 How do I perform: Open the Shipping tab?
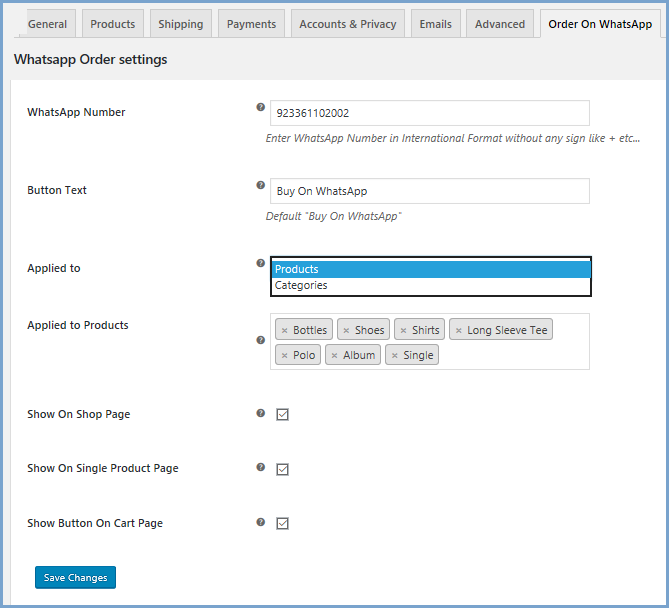coord(181,24)
